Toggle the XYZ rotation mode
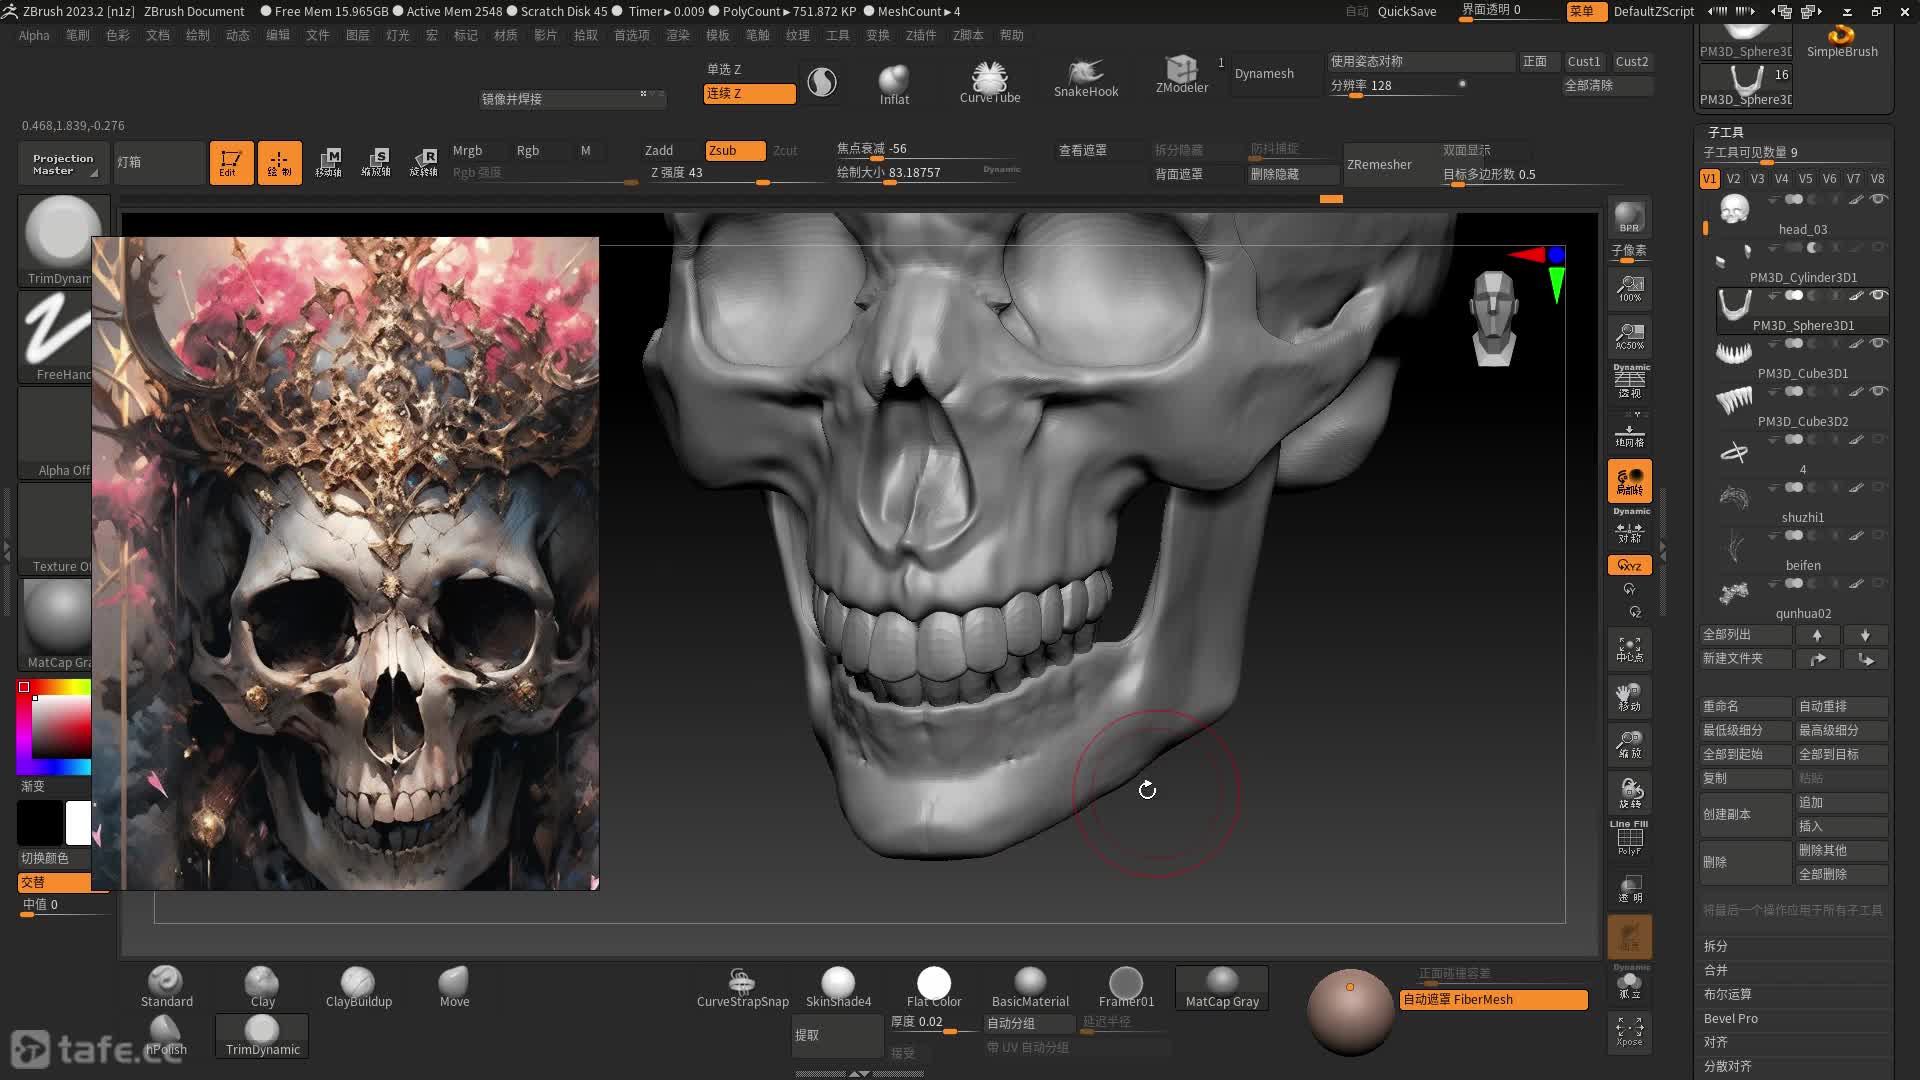The height and width of the screenshot is (1080, 1920). [1630, 565]
